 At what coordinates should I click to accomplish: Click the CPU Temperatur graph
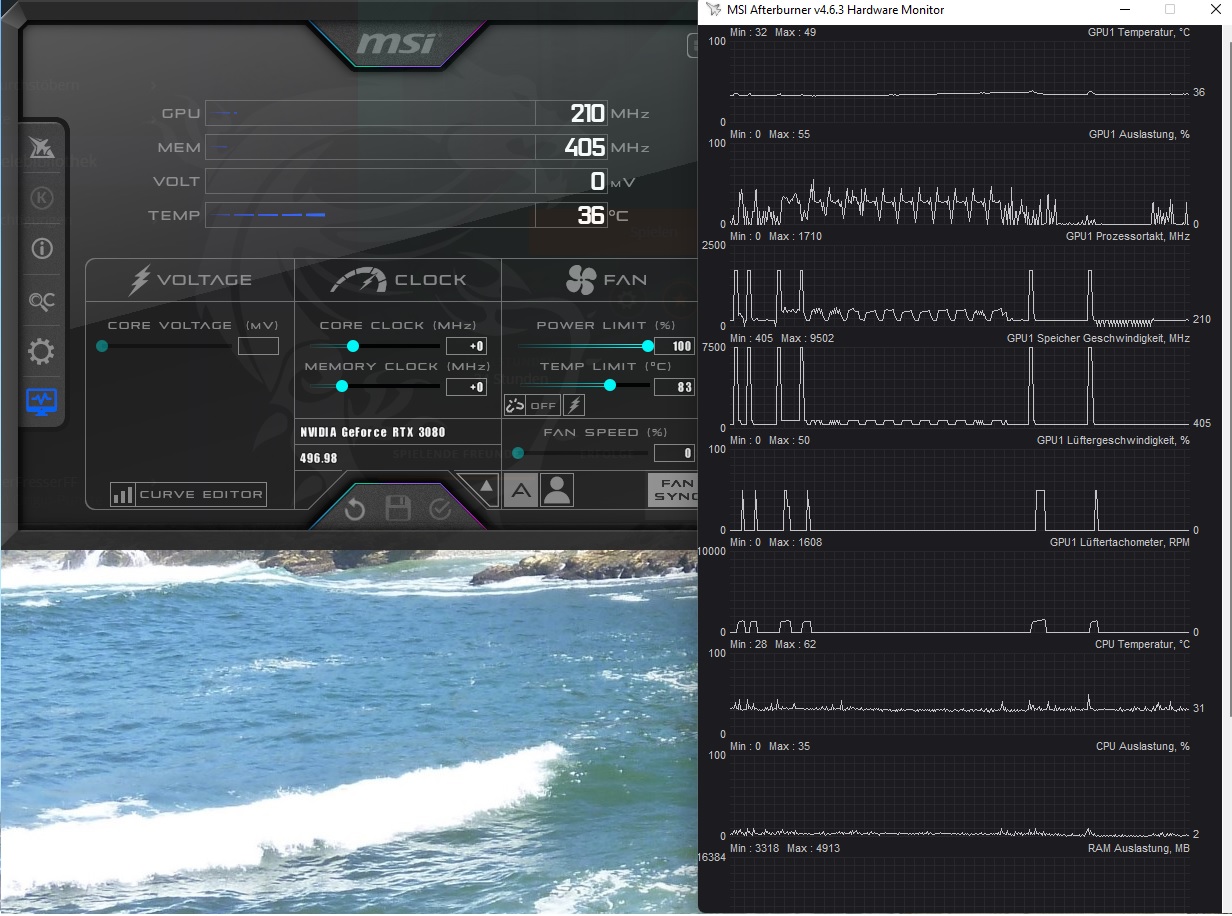(x=958, y=693)
